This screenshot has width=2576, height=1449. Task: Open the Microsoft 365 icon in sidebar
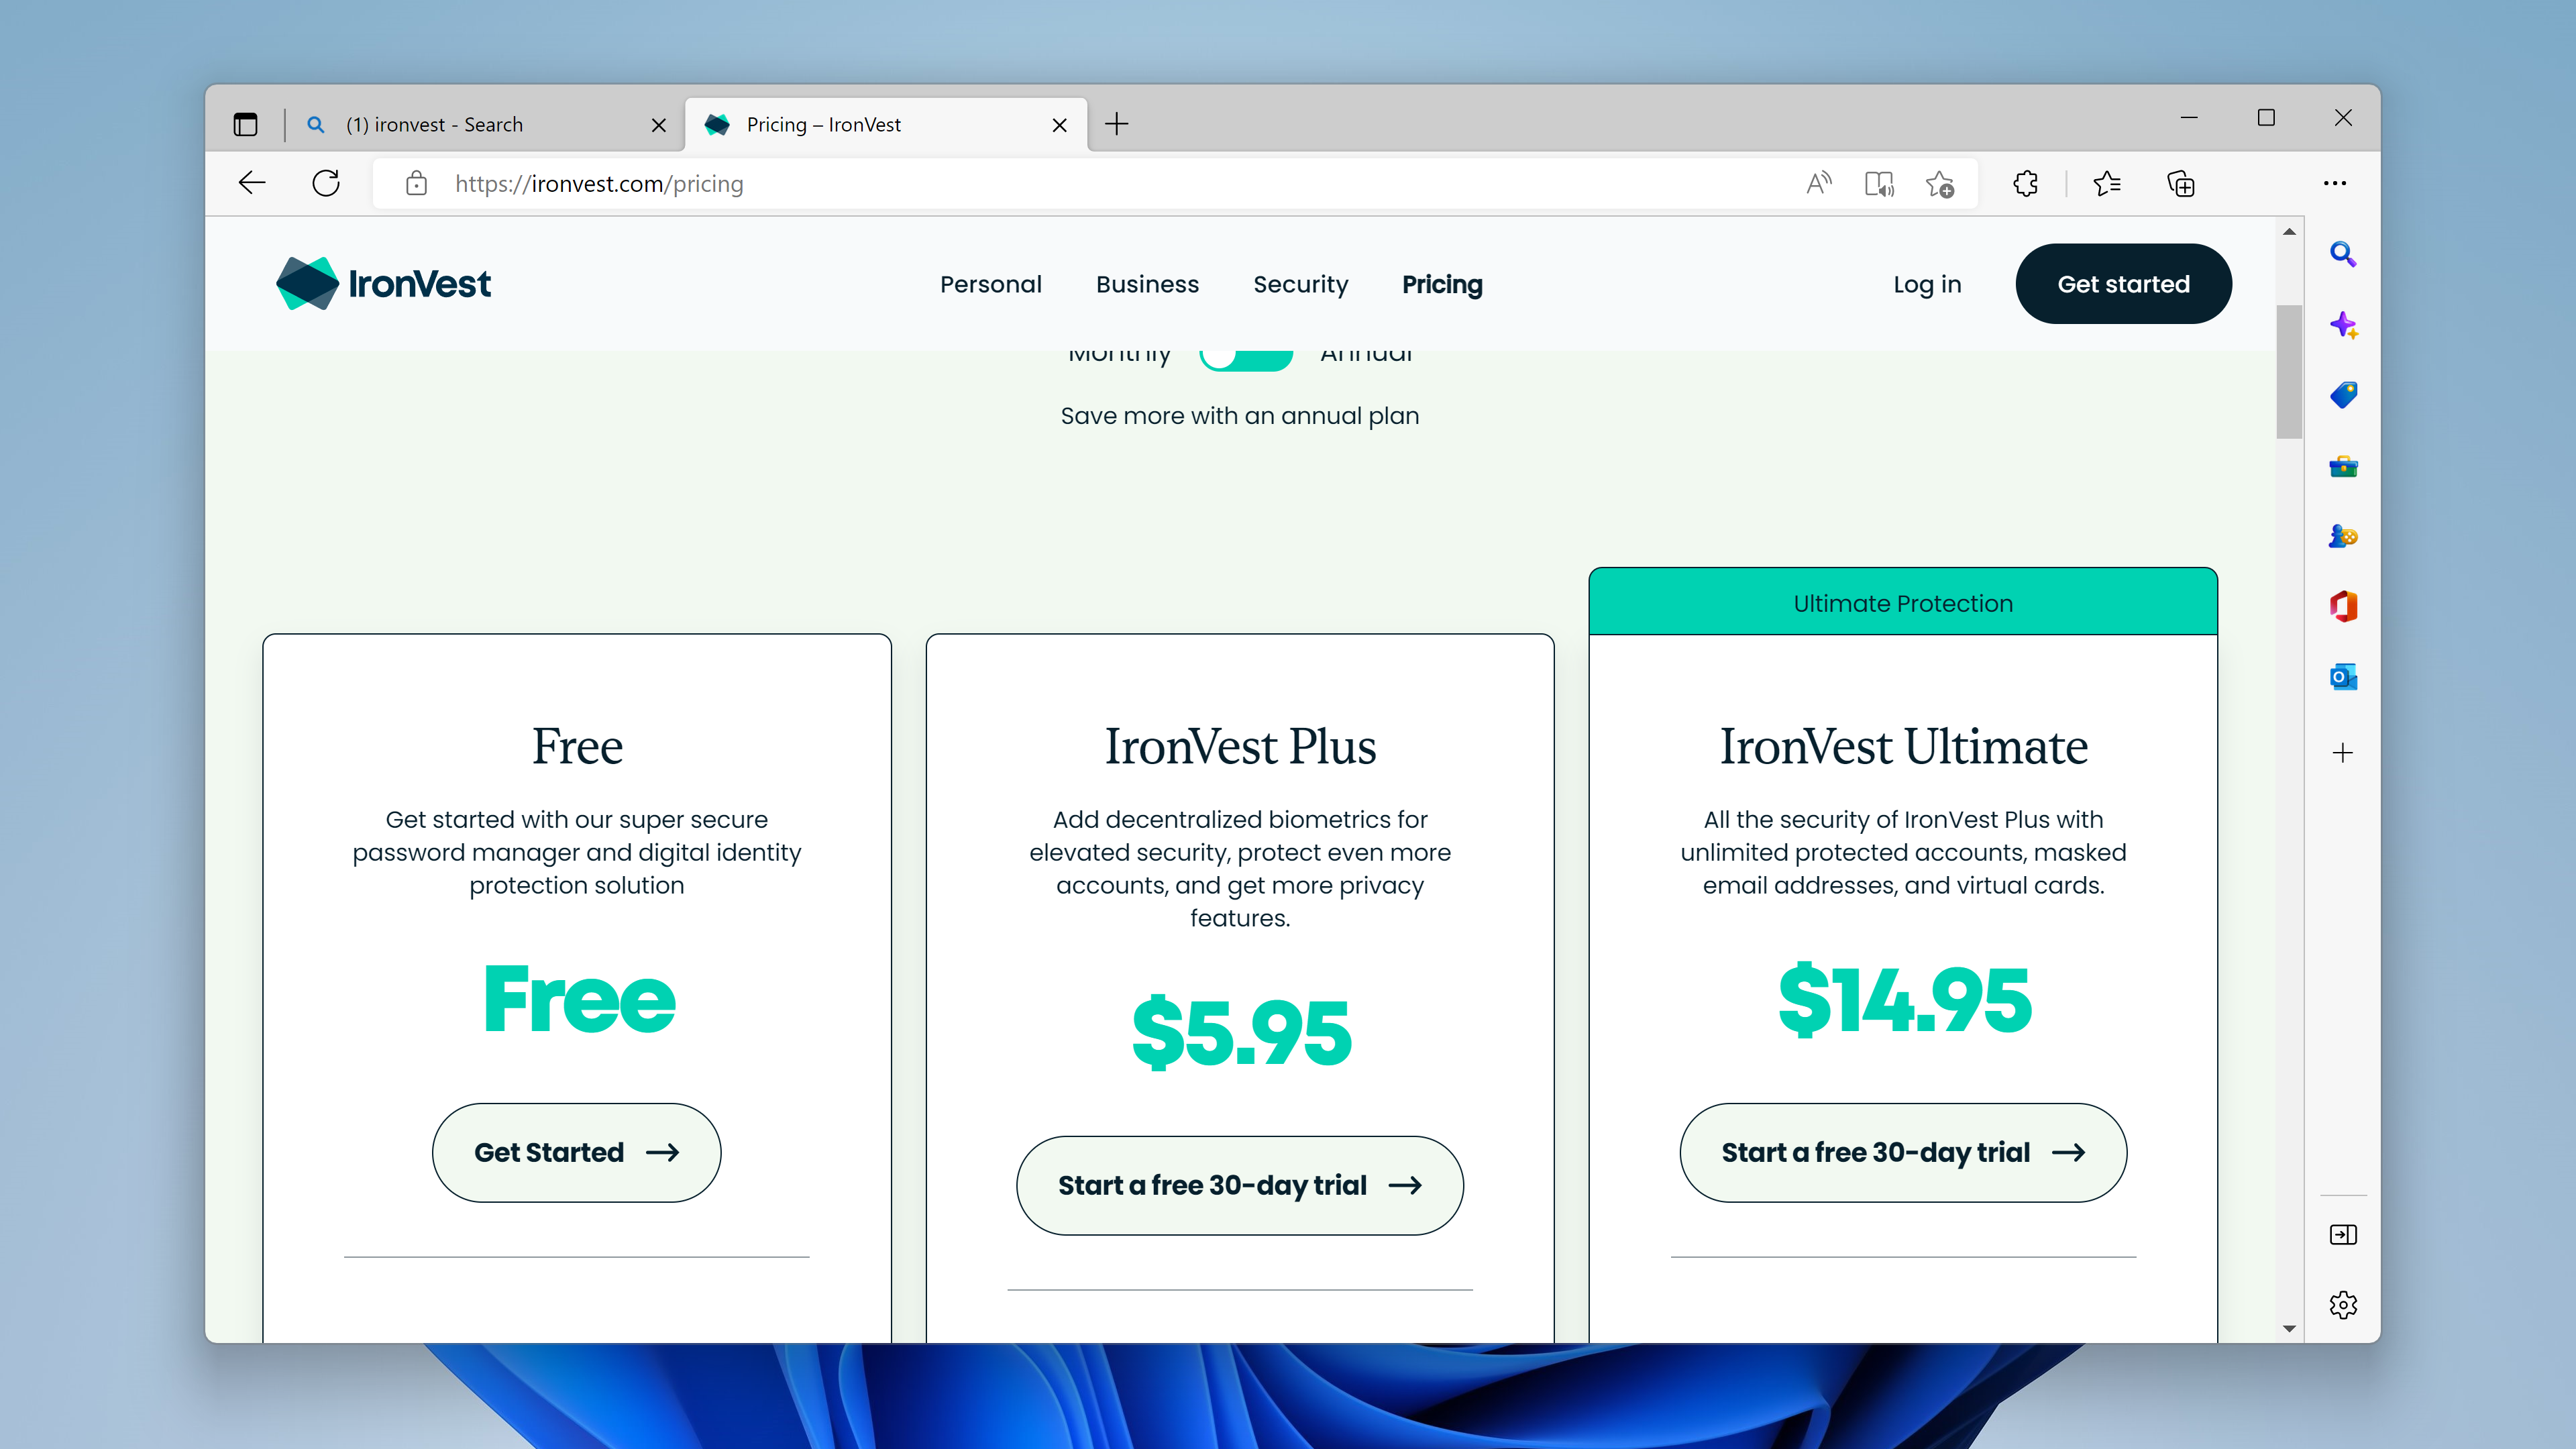coord(2343,606)
